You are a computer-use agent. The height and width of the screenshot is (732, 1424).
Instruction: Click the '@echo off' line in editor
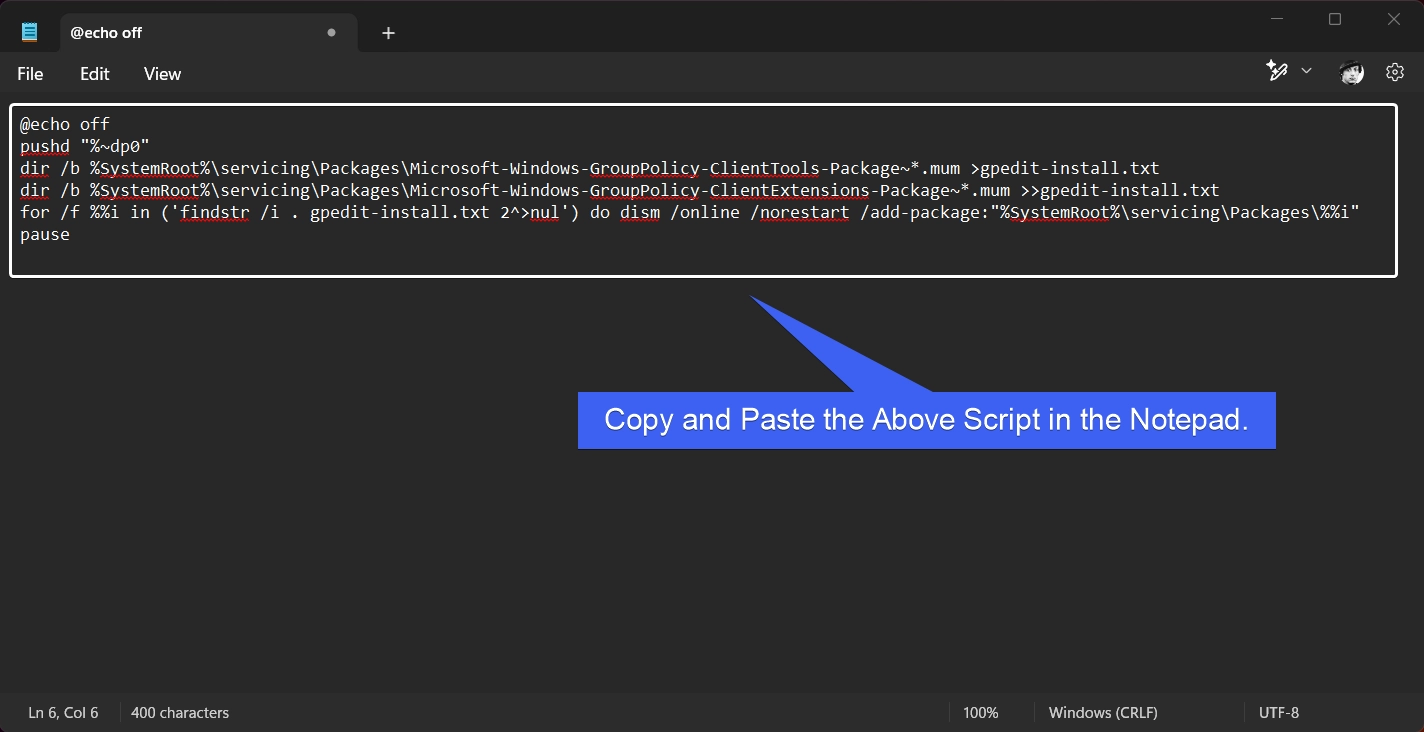[x=65, y=124]
